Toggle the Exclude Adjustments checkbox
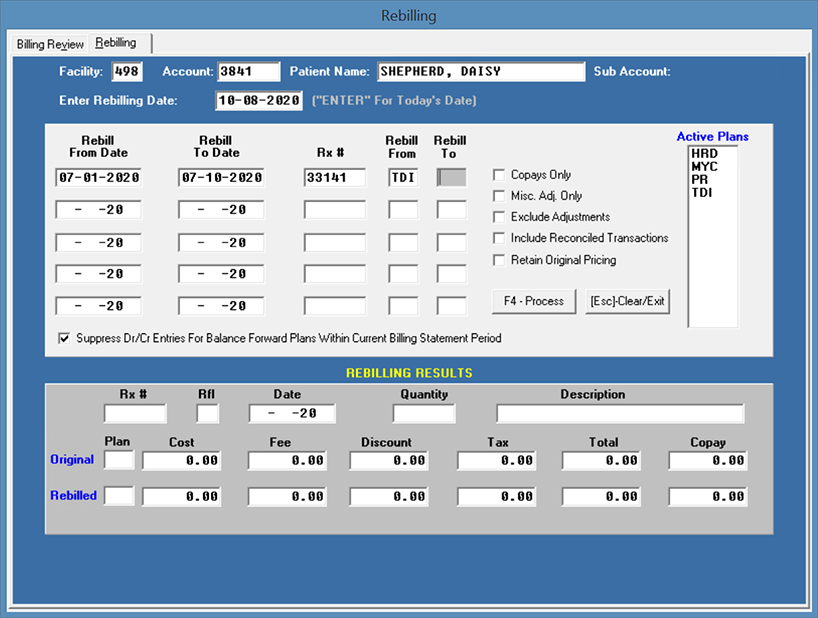Viewport: 818px width, 618px height. tap(500, 217)
